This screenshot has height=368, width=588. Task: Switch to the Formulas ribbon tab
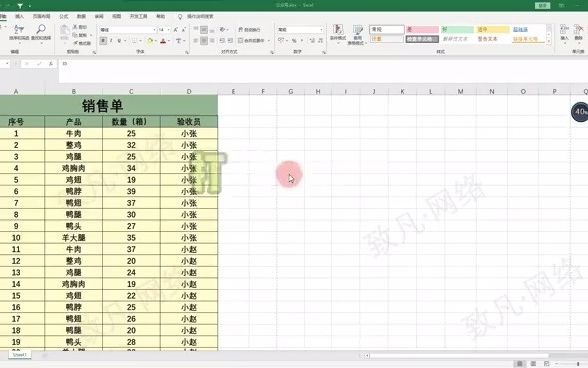pos(64,17)
